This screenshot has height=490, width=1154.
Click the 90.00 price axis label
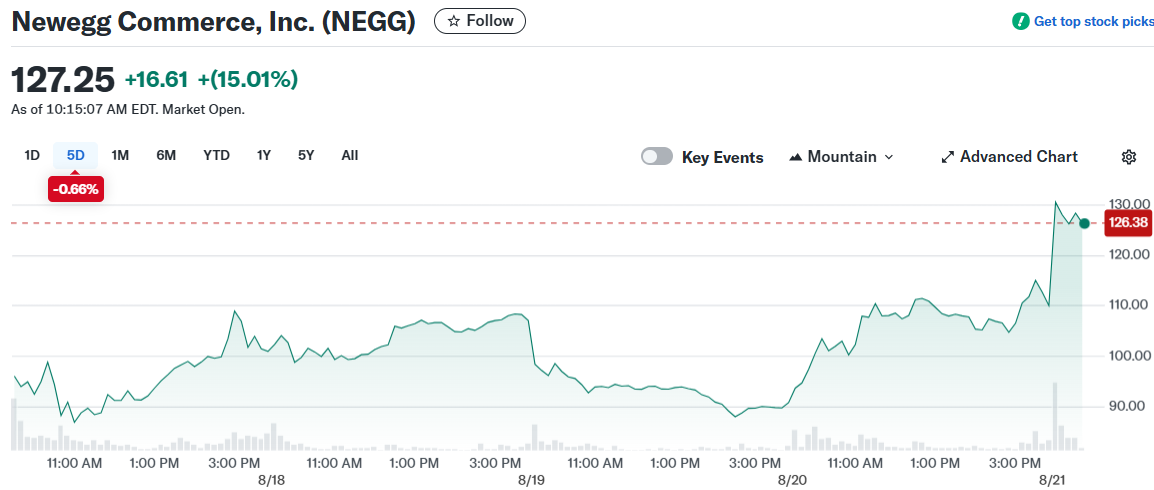coord(1128,406)
